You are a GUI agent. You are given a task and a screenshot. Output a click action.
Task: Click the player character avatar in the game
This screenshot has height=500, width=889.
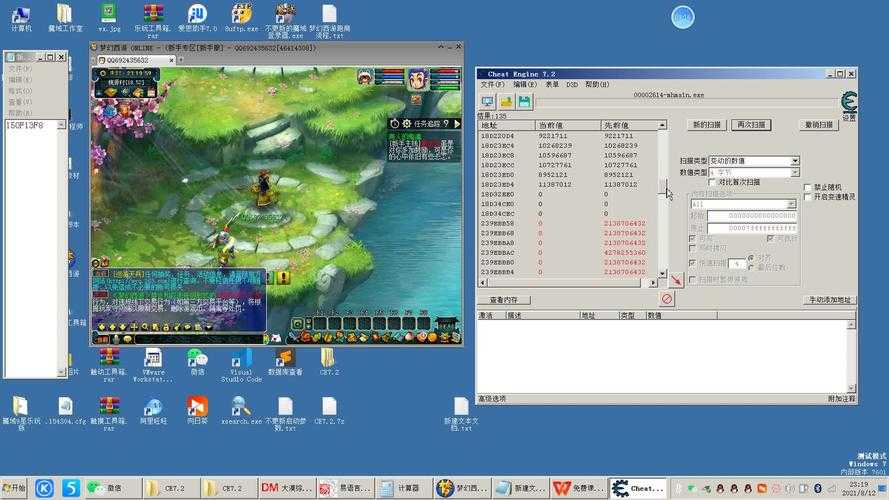click(x=418, y=80)
